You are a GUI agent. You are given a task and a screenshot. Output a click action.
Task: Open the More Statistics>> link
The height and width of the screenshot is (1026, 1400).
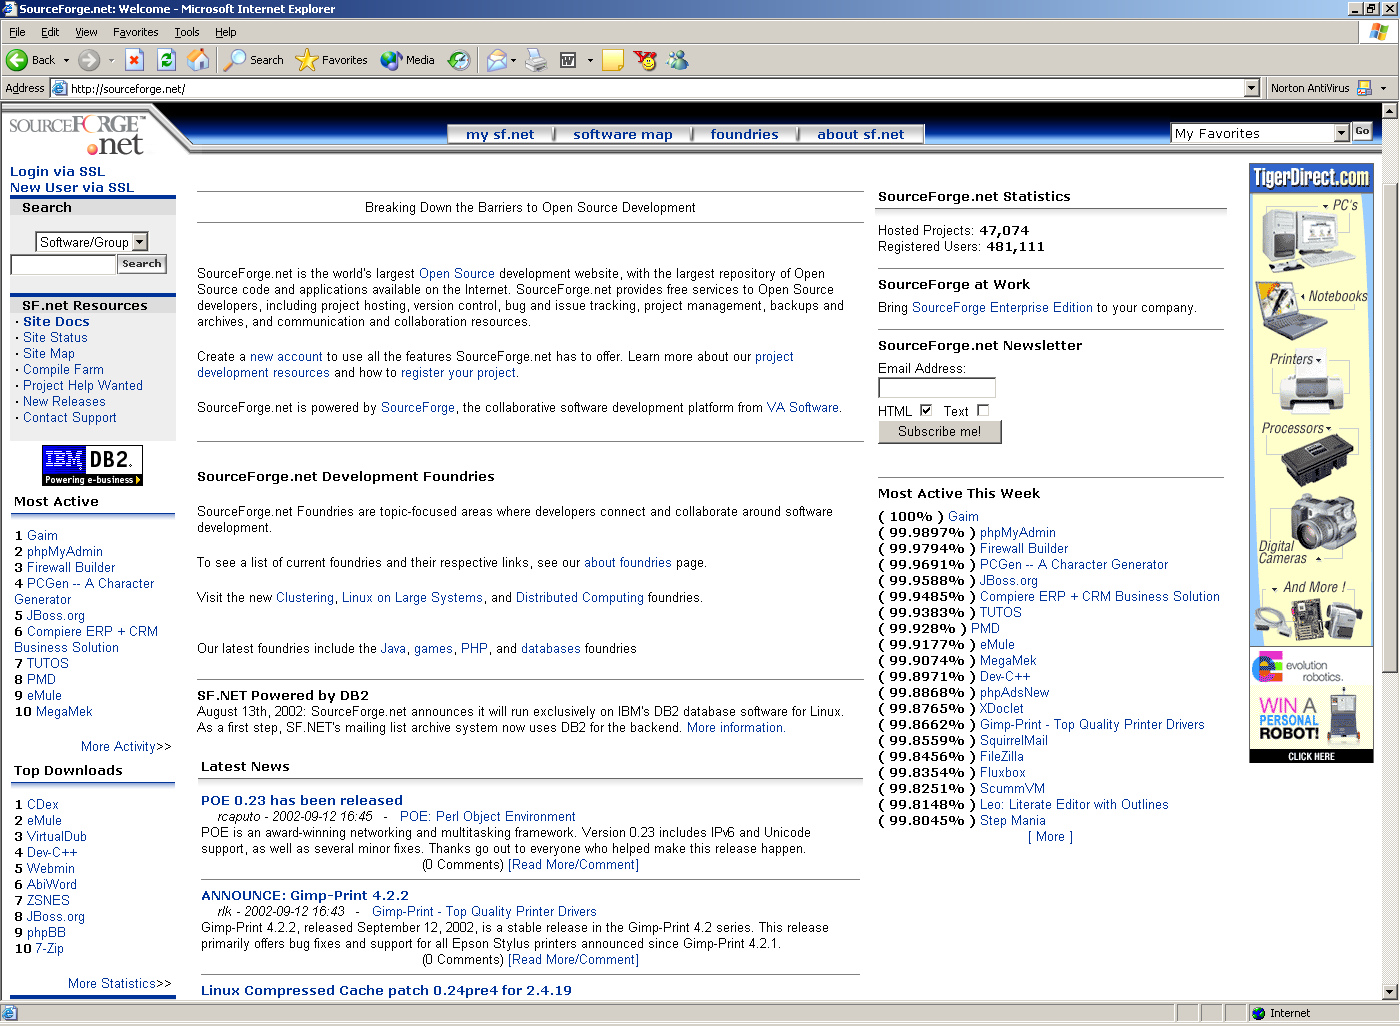[x=120, y=983]
